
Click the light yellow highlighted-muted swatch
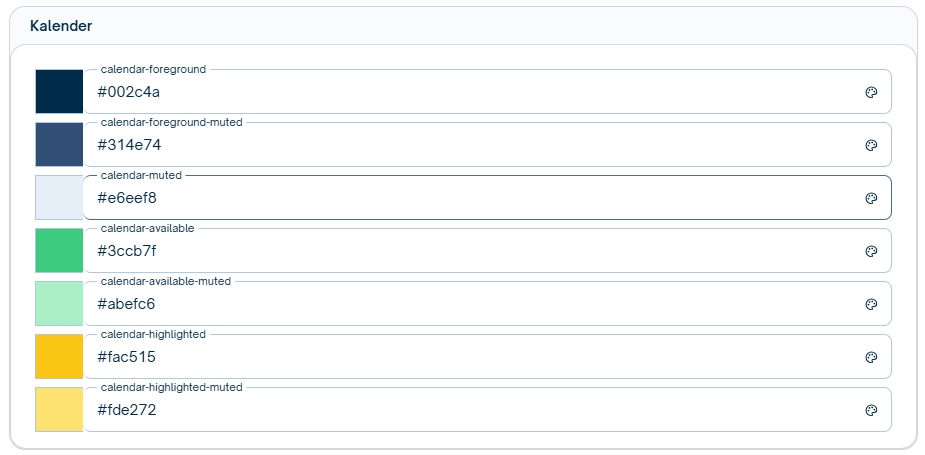(x=59, y=410)
